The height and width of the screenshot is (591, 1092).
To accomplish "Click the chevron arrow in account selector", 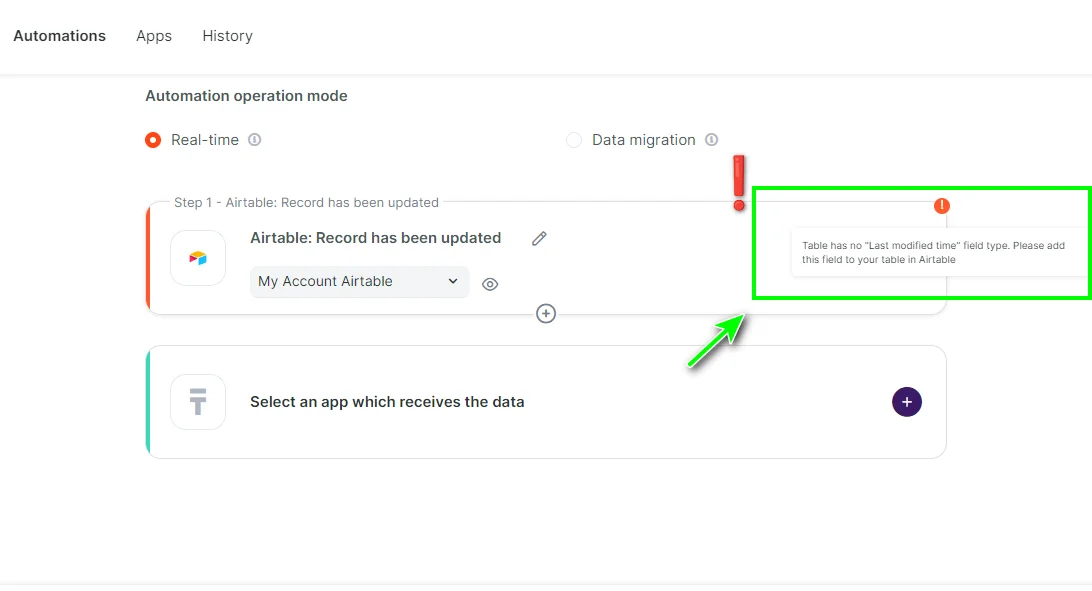I will [x=453, y=281].
